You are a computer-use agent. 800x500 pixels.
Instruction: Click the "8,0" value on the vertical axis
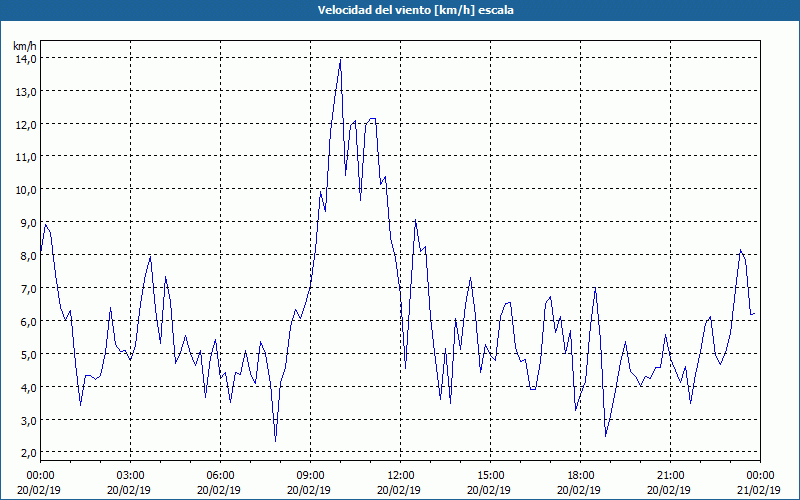tap(28, 256)
